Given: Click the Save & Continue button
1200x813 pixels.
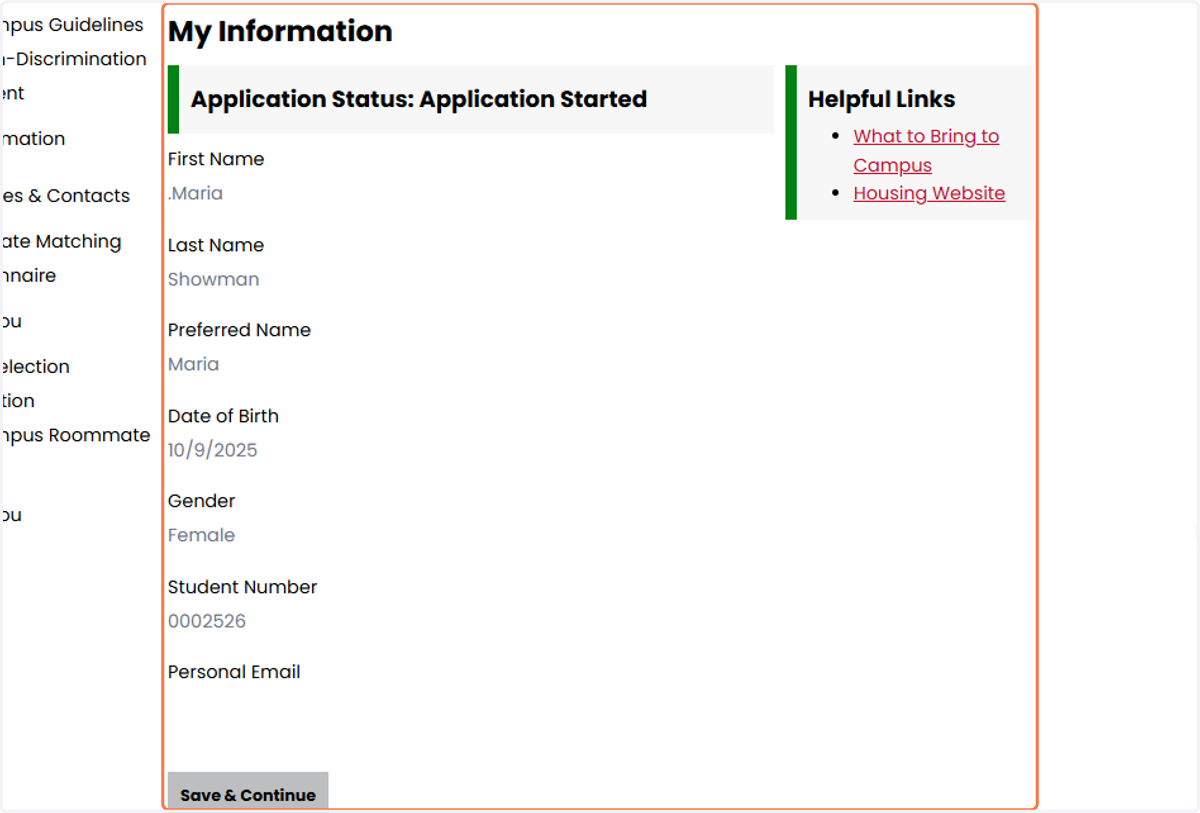Looking at the screenshot, I should pyautogui.click(x=248, y=791).
